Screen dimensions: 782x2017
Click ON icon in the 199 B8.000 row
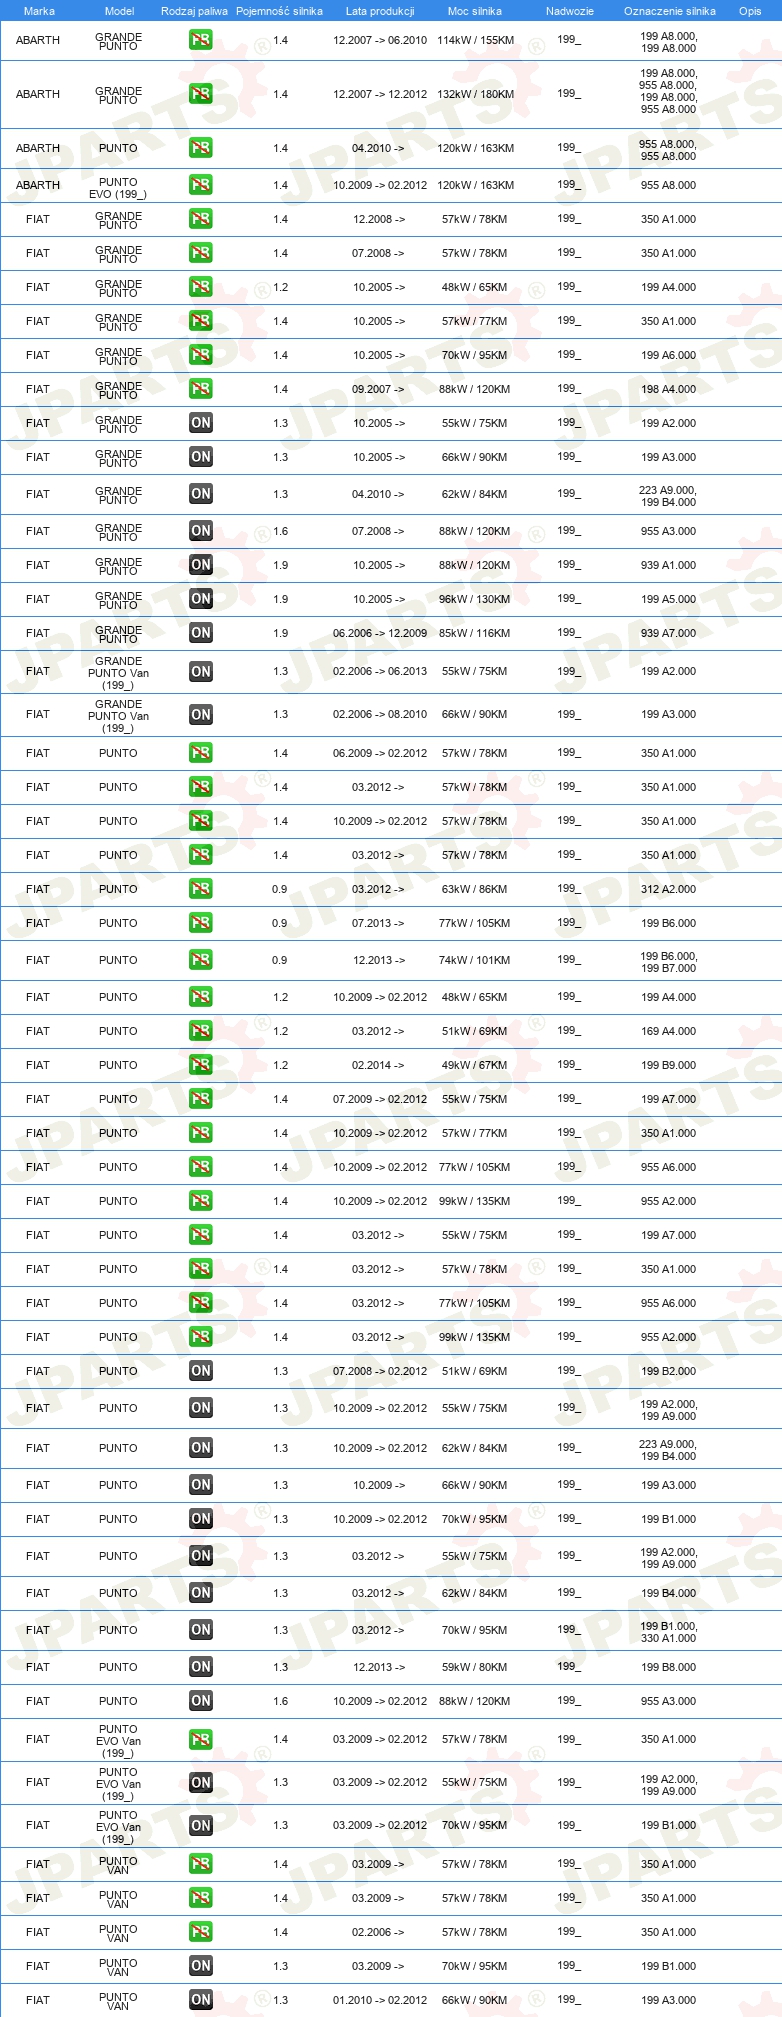[201, 1667]
